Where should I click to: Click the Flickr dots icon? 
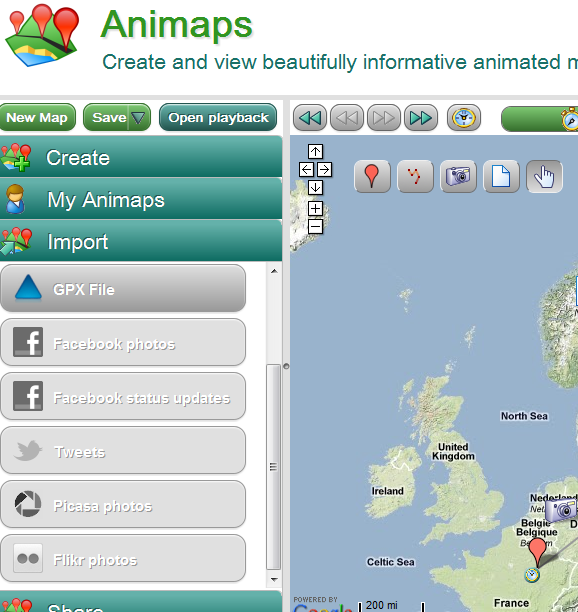coord(28,558)
